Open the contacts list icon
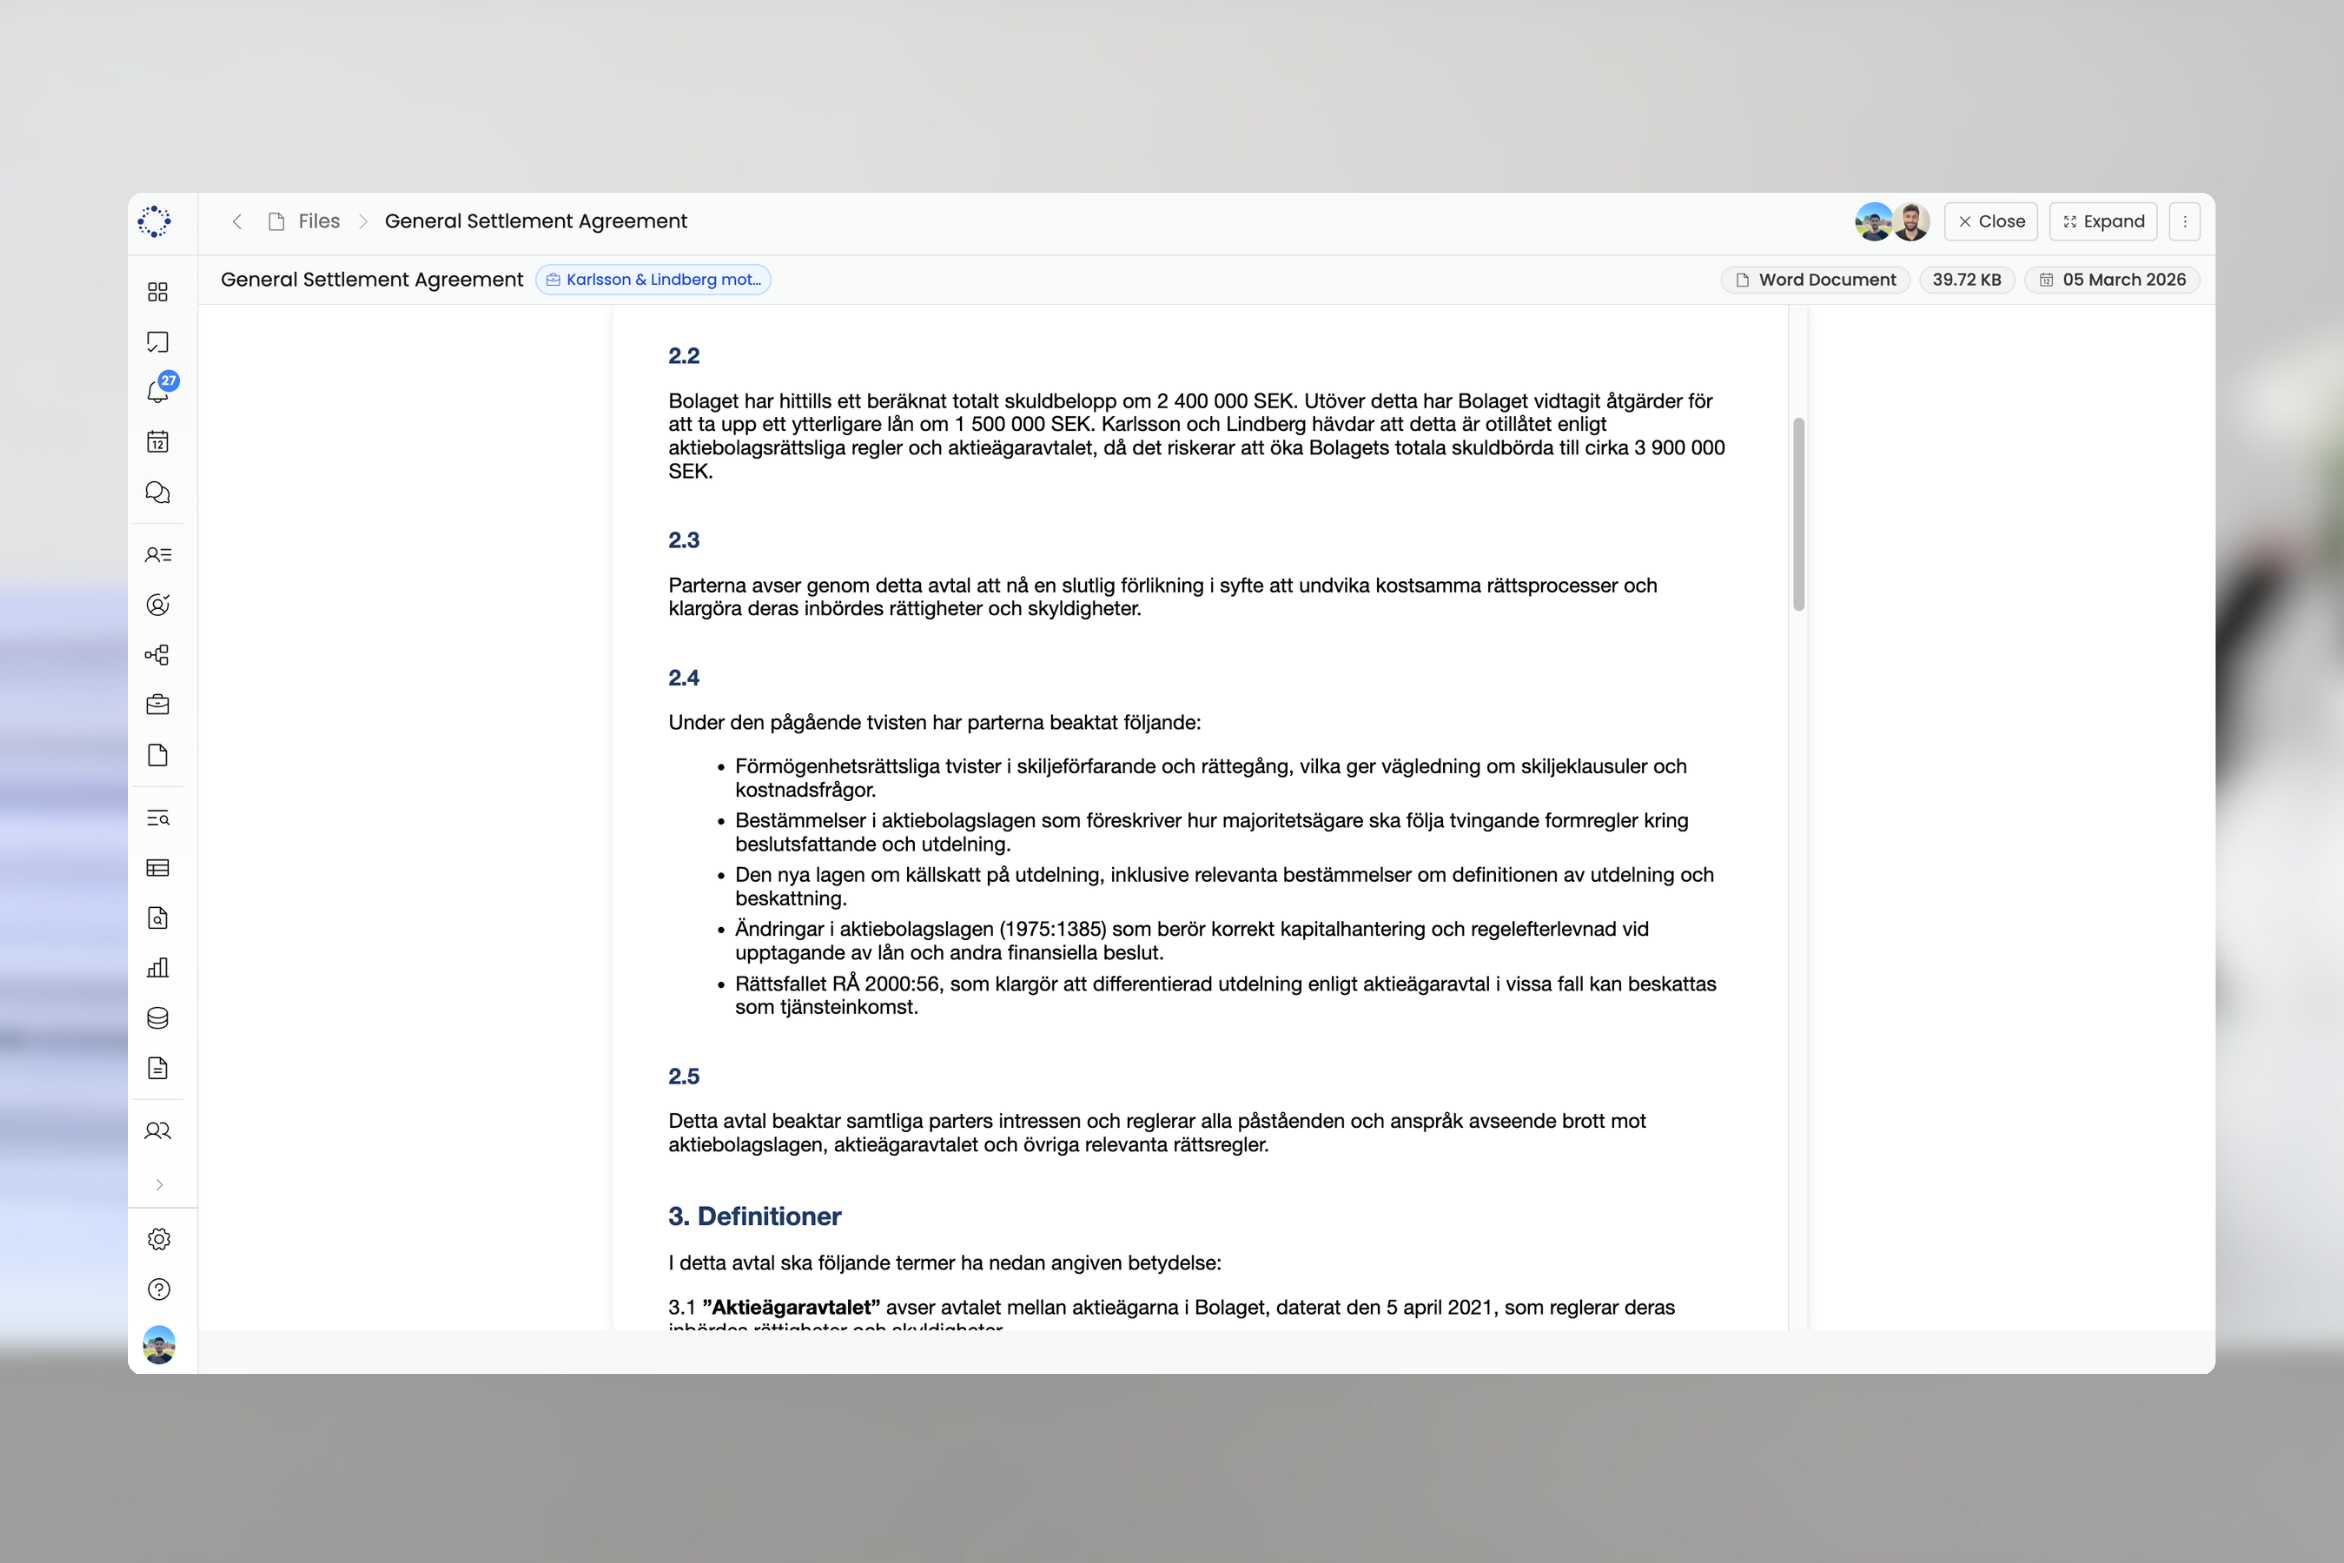 158,555
